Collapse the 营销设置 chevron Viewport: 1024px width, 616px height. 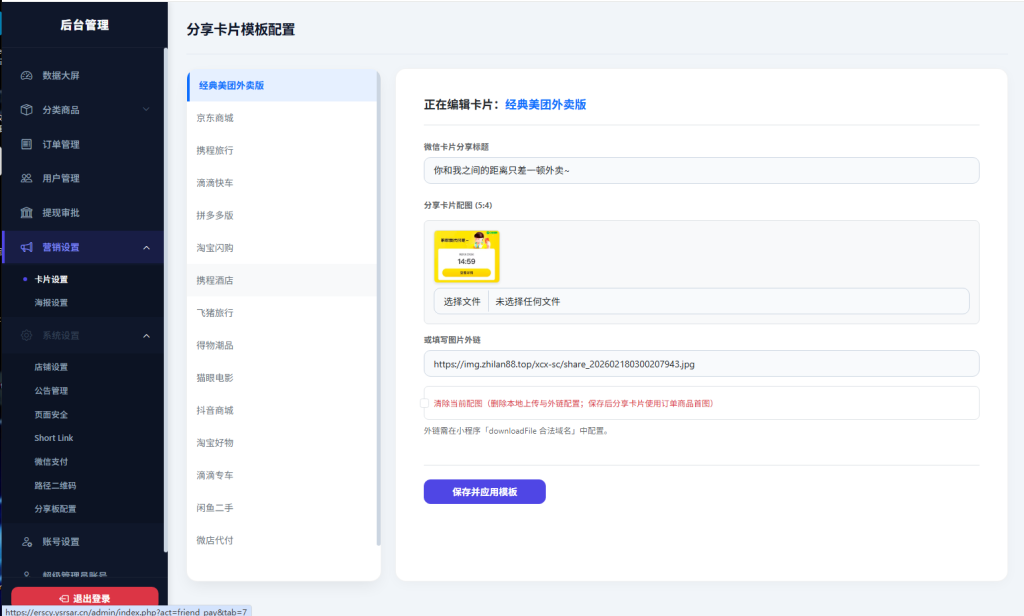[146, 248]
